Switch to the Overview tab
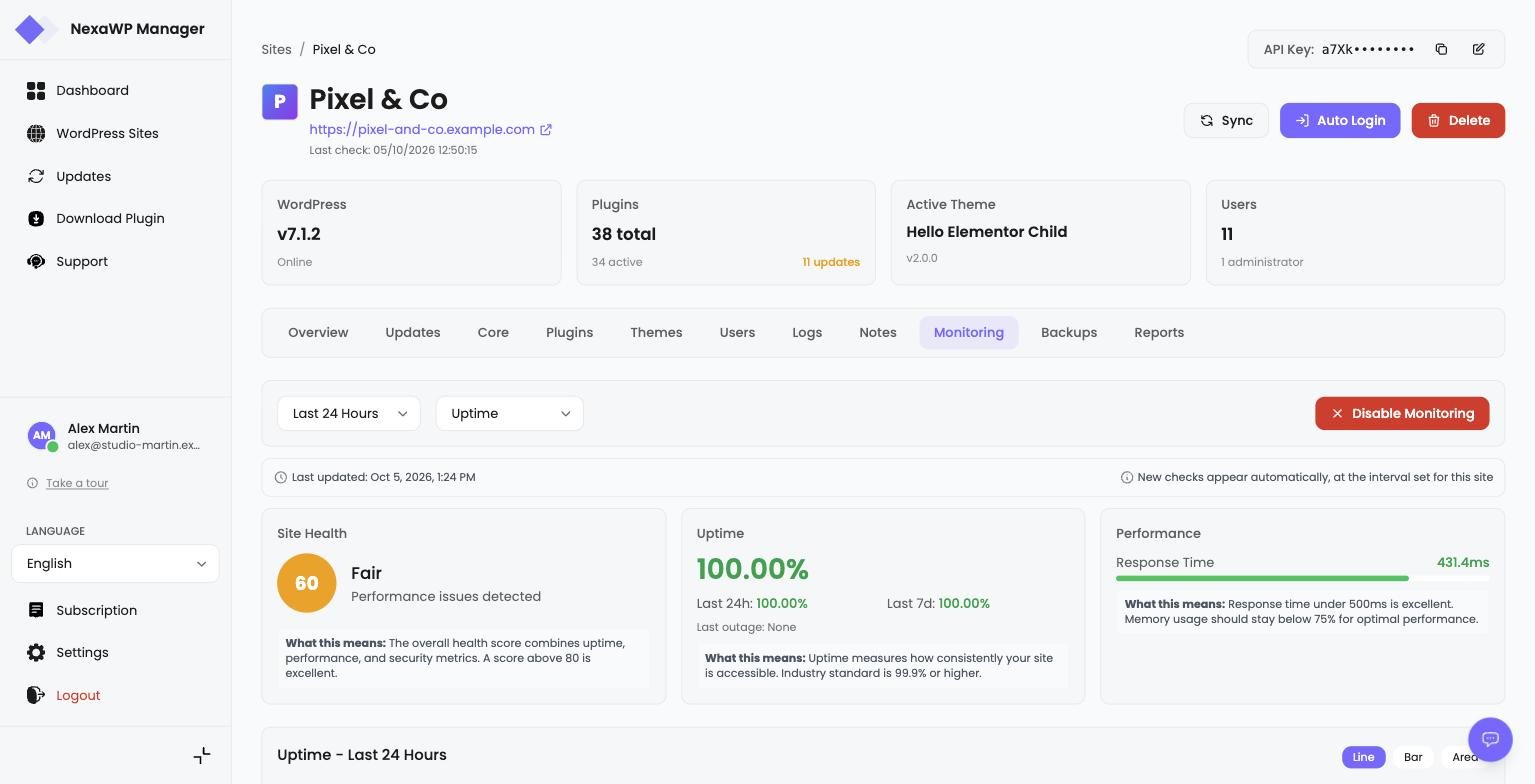1535x784 pixels. click(318, 333)
